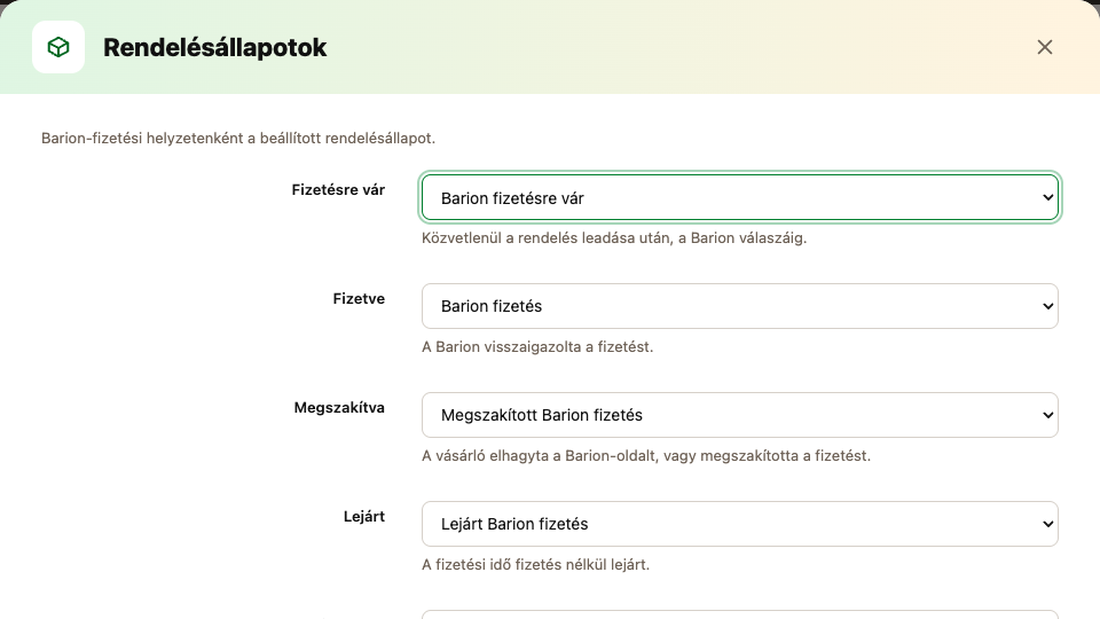Close the Rendelésállapotok dialog

pyautogui.click(x=1045, y=47)
